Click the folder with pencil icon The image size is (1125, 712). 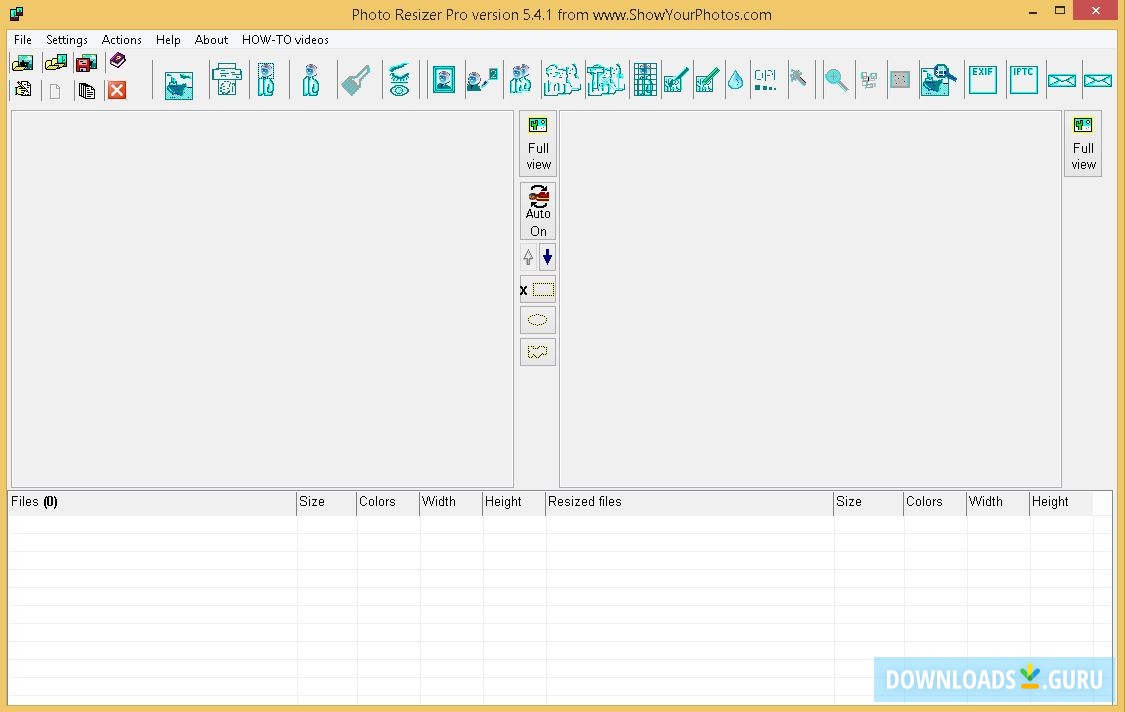pos(23,90)
